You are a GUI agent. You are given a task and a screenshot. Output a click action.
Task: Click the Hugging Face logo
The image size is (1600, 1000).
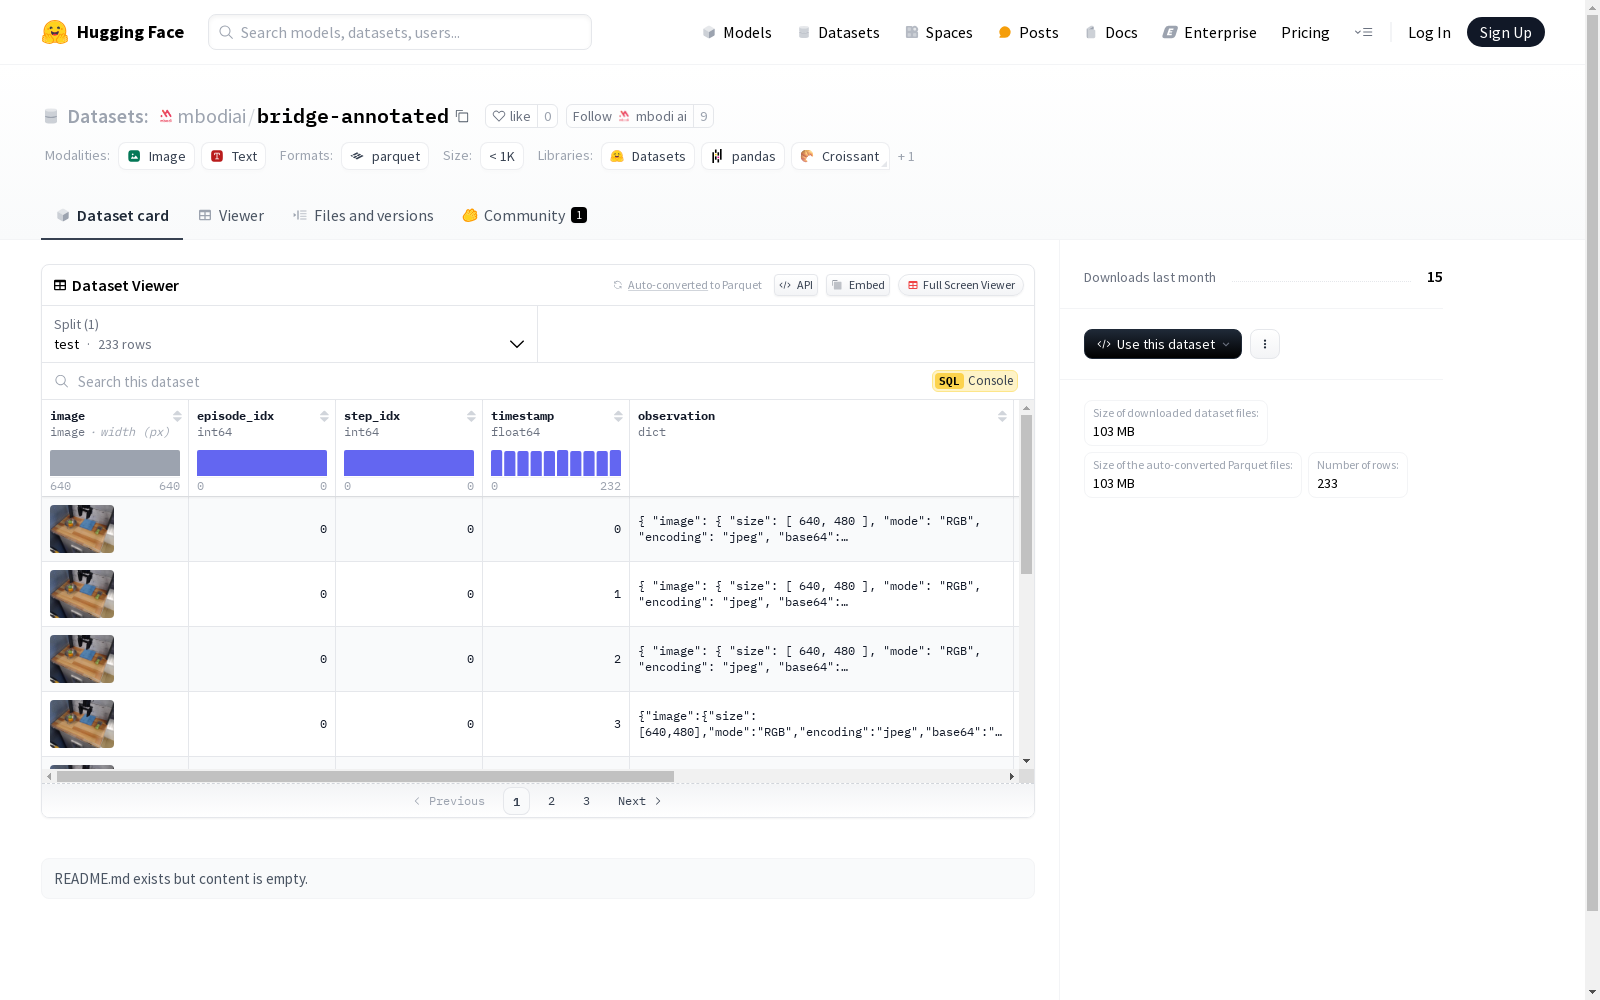pyautogui.click(x=113, y=32)
